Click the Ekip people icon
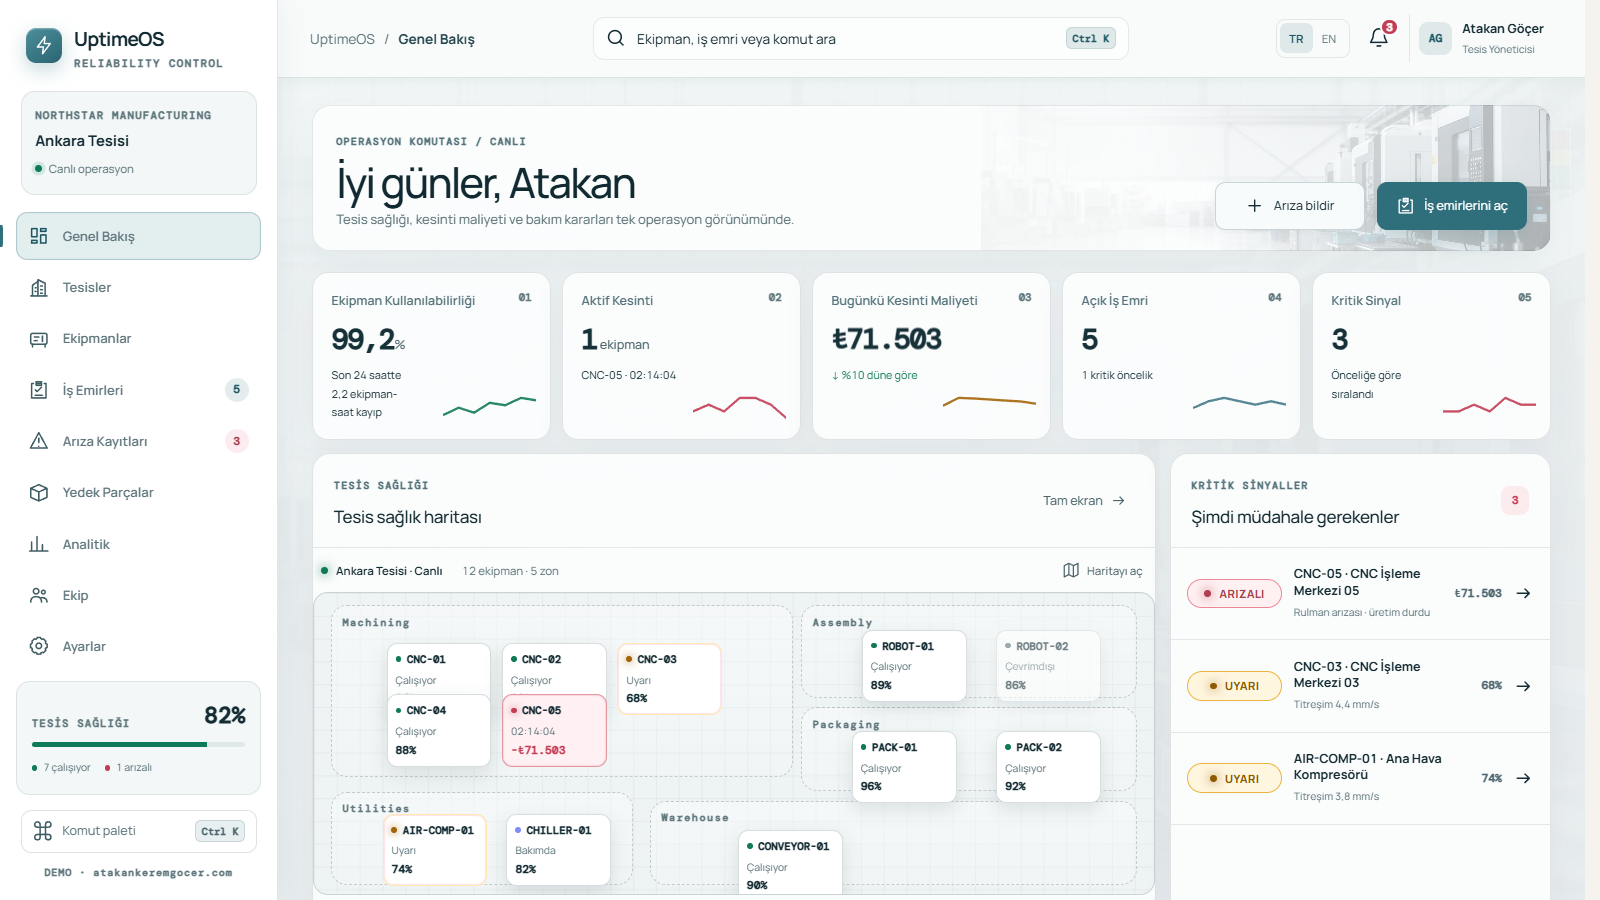Image resolution: width=1600 pixels, height=900 pixels. pos(39,595)
